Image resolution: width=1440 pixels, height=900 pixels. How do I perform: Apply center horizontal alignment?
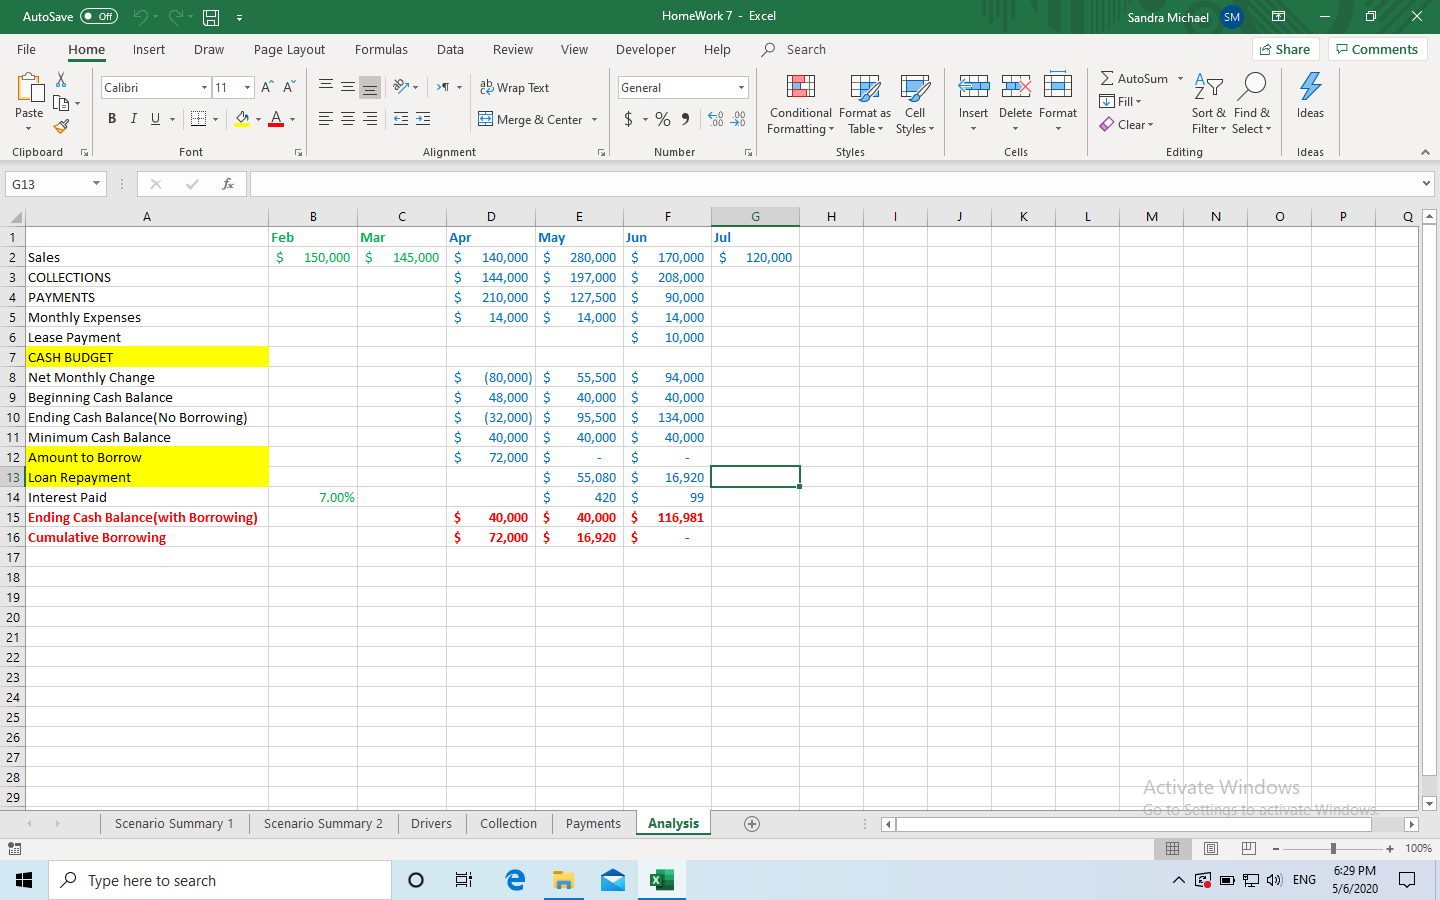[x=348, y=119]
